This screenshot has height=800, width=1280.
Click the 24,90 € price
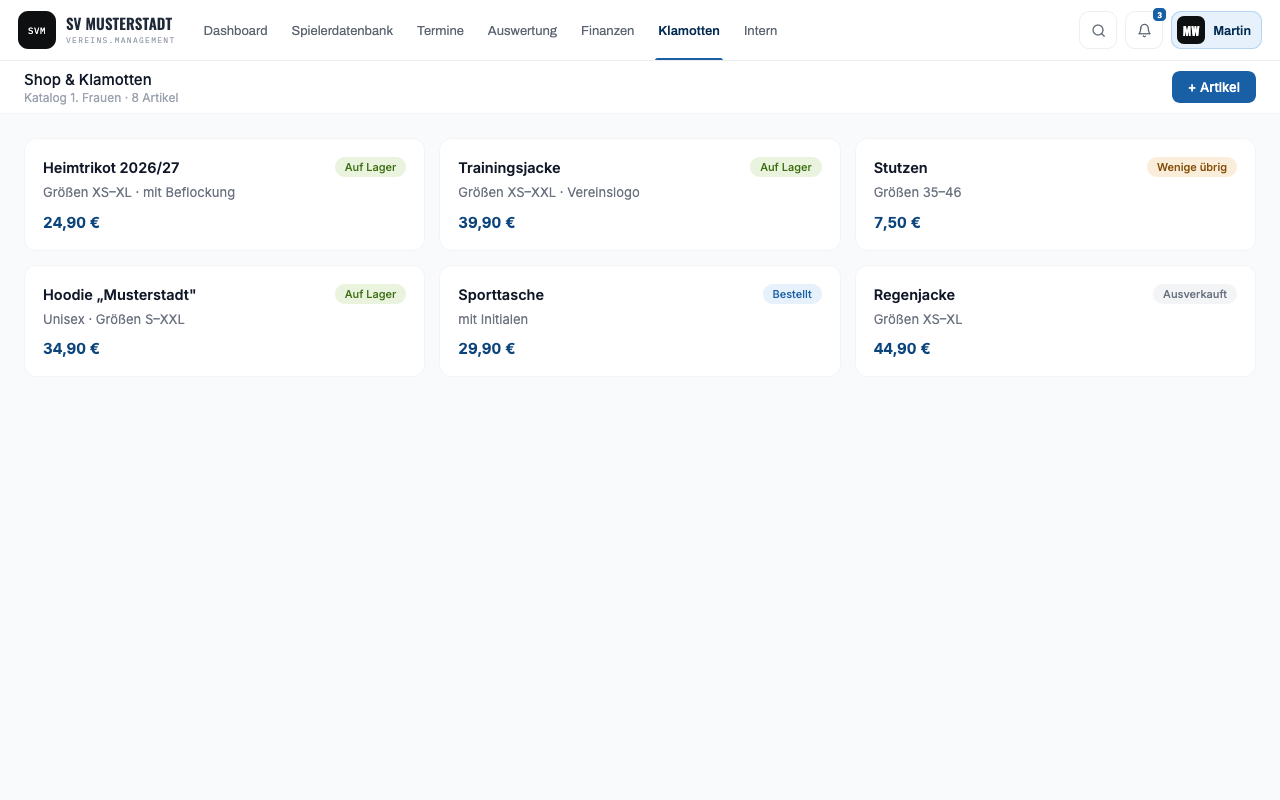pyautogui.click(x=71, y=222)
